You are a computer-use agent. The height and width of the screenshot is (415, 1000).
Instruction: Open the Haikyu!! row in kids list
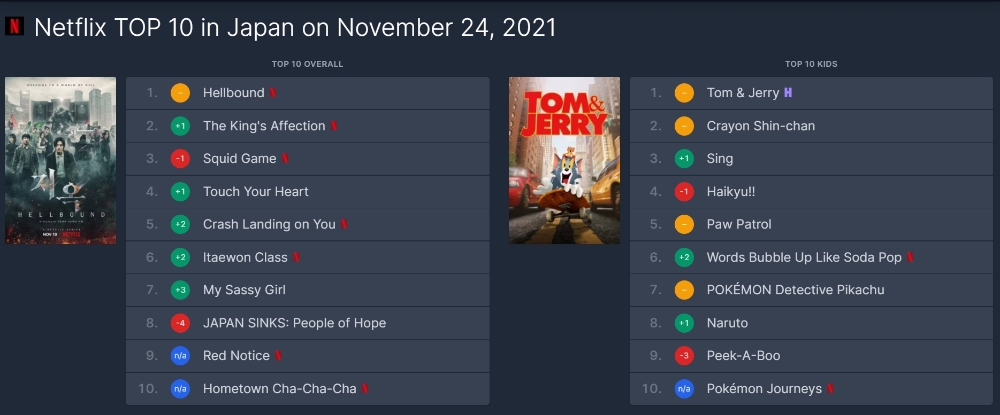coord(811,192)
